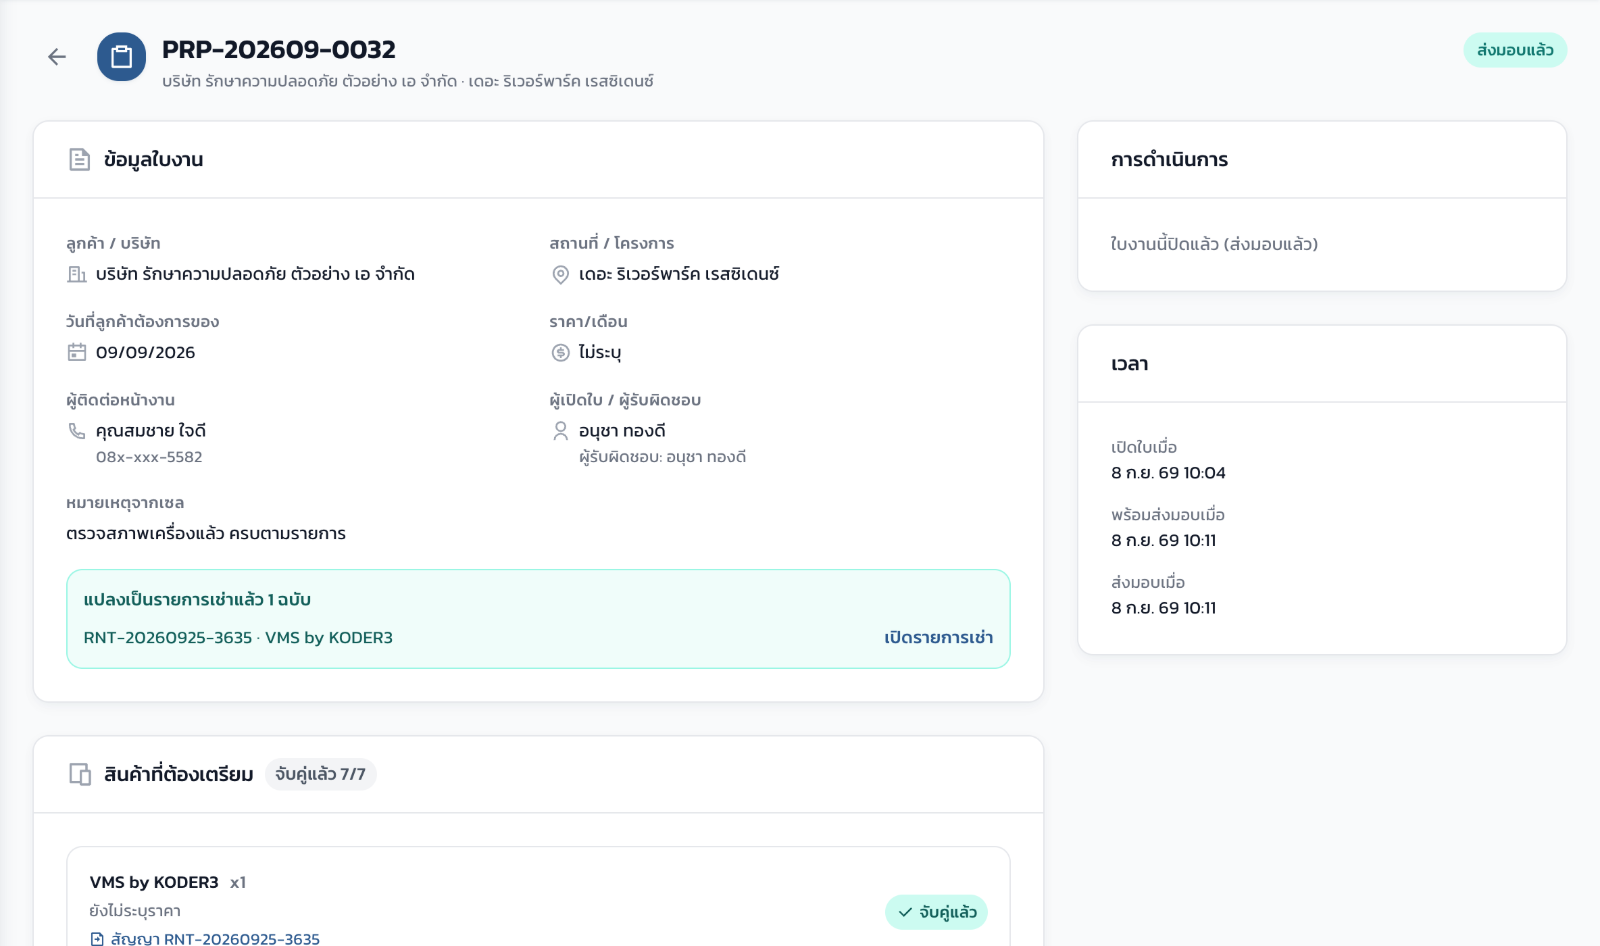Viewport: 1600px width, 946px height.
Task: Click the text ยังไม่ระบุราคา
Action: point(135,911)
